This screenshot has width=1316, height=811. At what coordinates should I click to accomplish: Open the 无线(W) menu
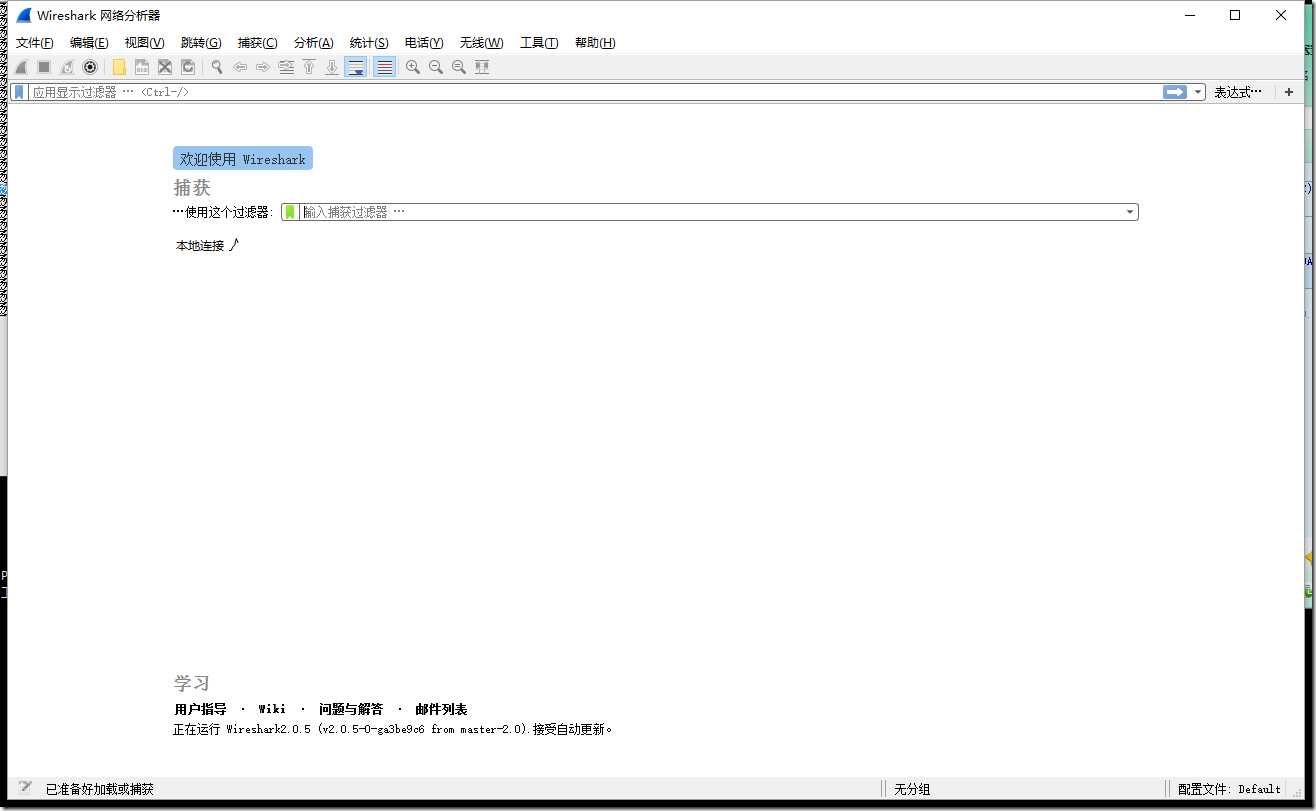click(481, 43)
